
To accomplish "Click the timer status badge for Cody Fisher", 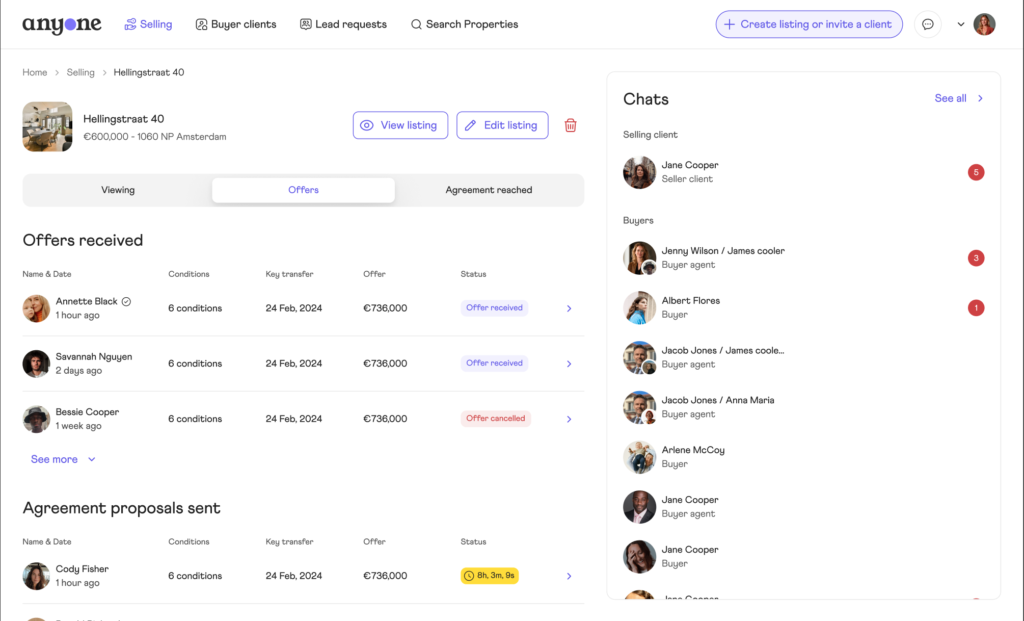I will [x=489, y=576].
